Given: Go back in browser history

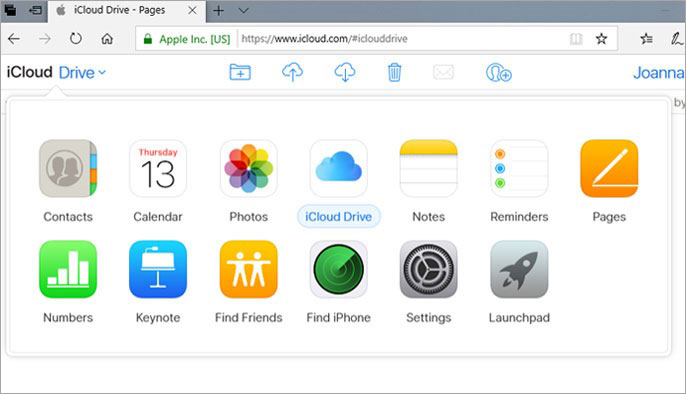Looking at the screenshot, I should (x=14, y=39).
